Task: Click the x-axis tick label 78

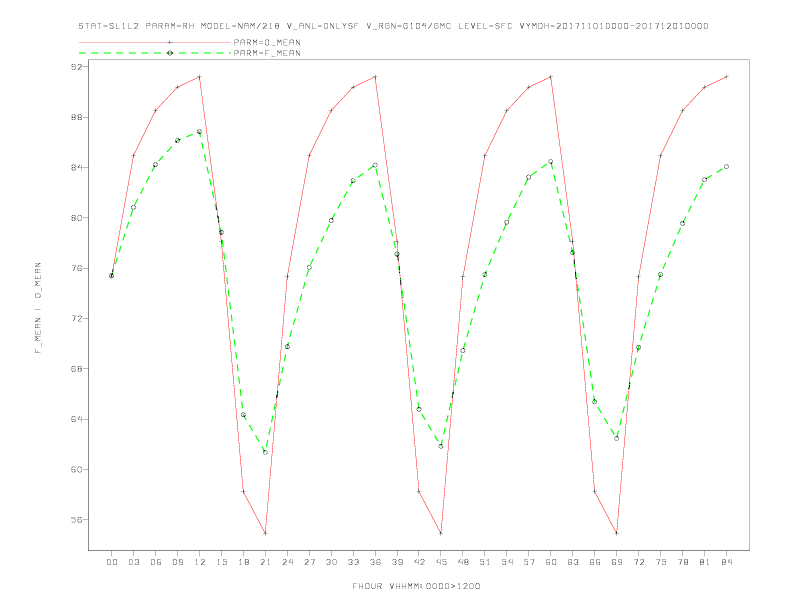Action: coord(683,562)
